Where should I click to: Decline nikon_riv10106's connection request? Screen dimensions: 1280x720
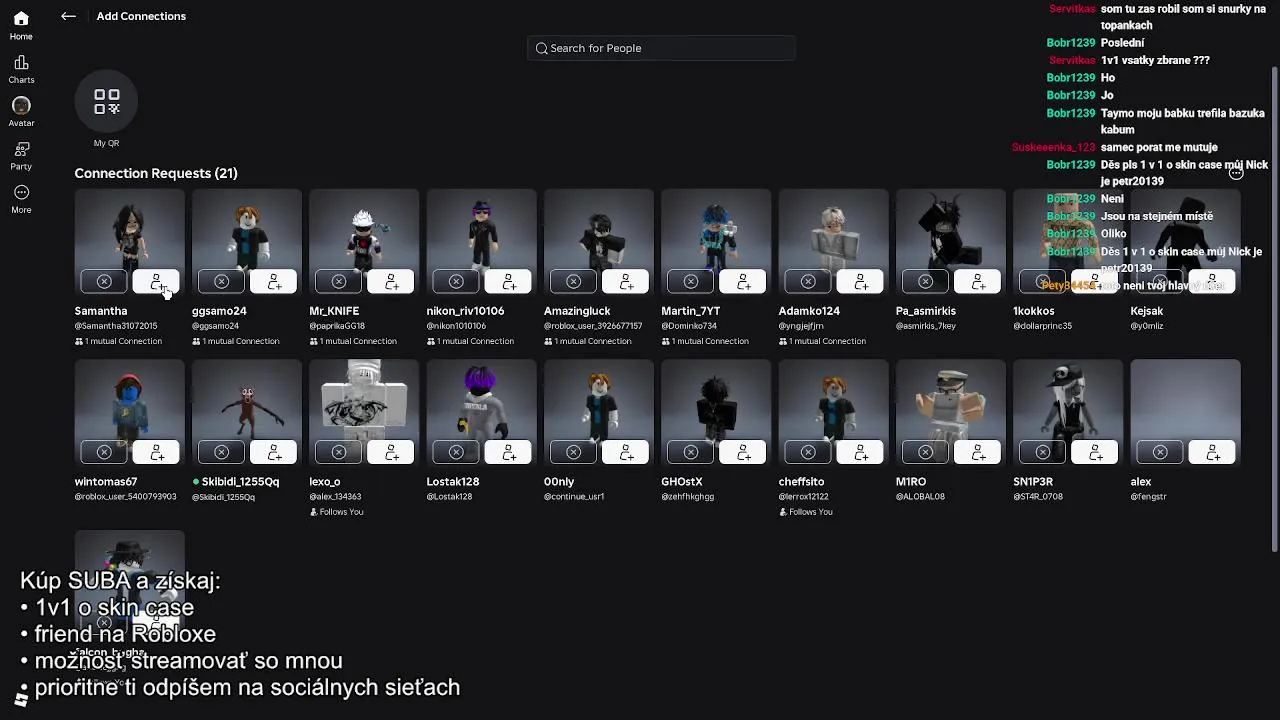click(x=456, y=282)
